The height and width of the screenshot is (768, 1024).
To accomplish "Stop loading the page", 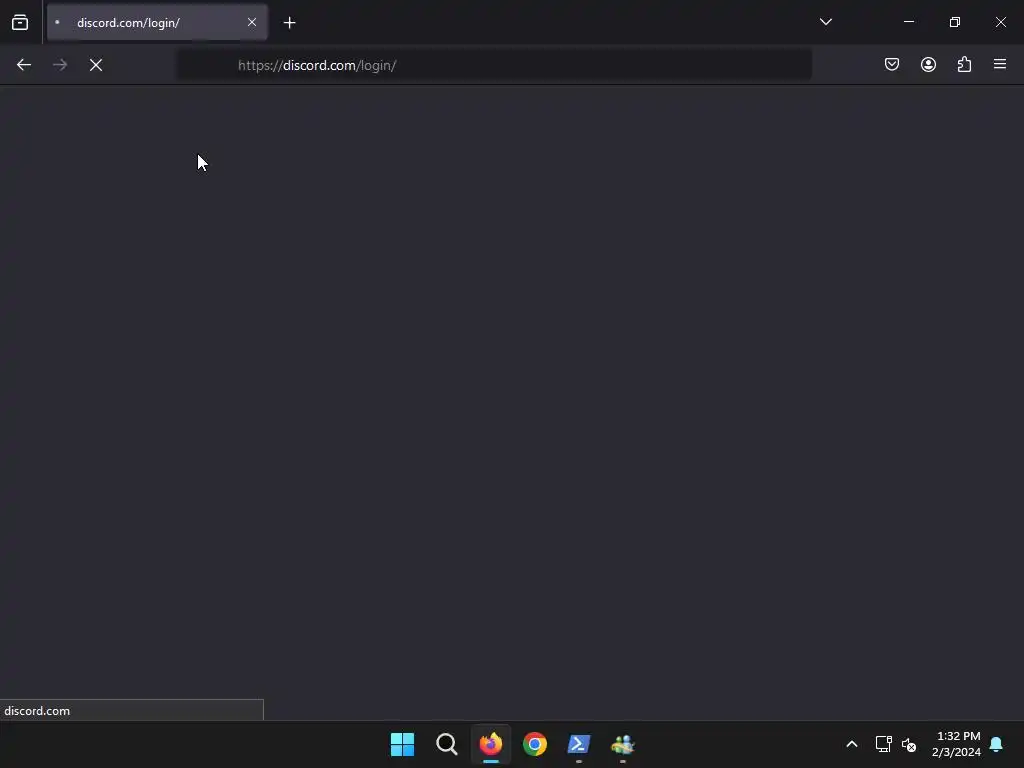I will coord(96,65).
